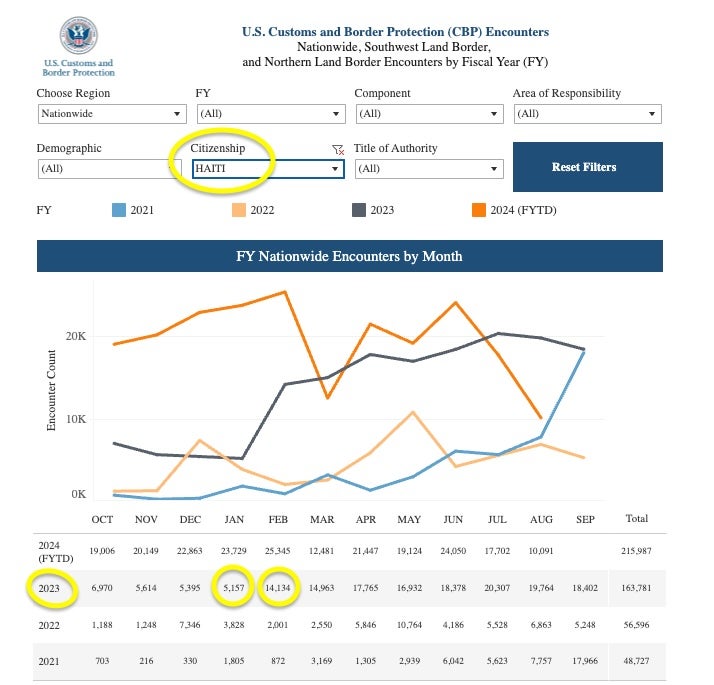Click the blue 2021 legend swatch

[x=118, y=210]
